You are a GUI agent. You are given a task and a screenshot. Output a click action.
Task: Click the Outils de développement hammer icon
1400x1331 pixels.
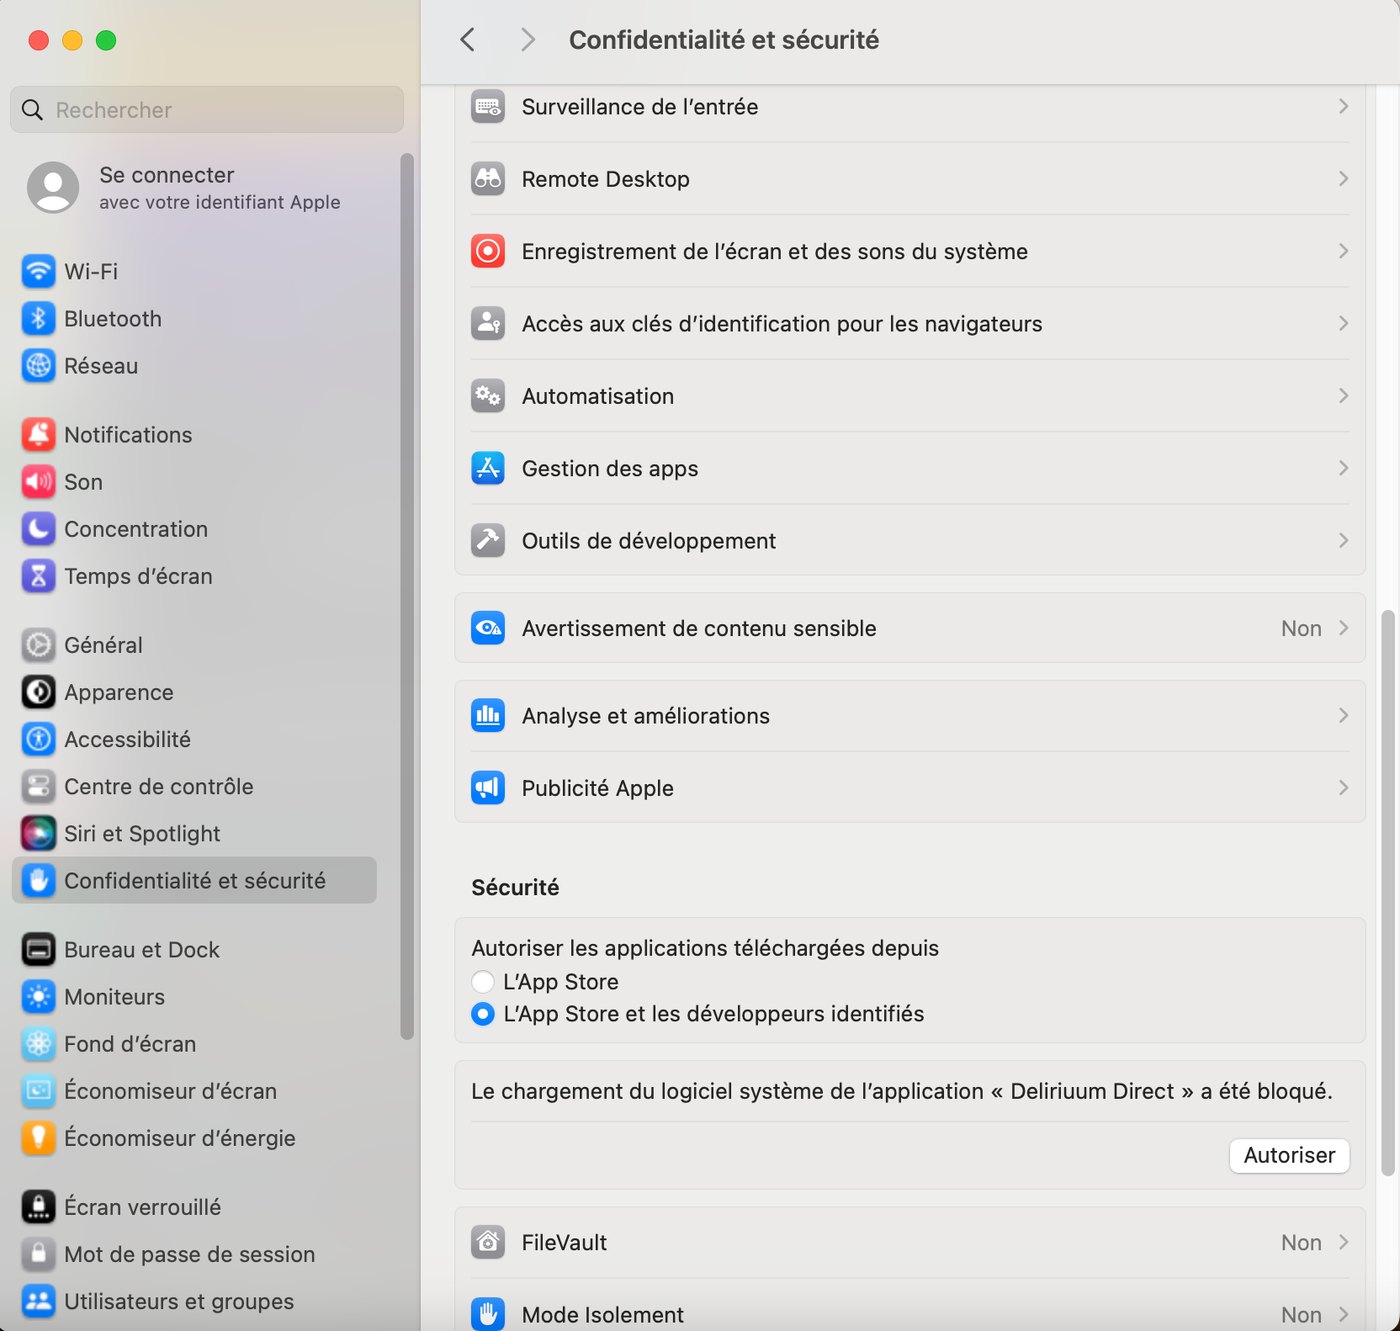tap(488, 540)
